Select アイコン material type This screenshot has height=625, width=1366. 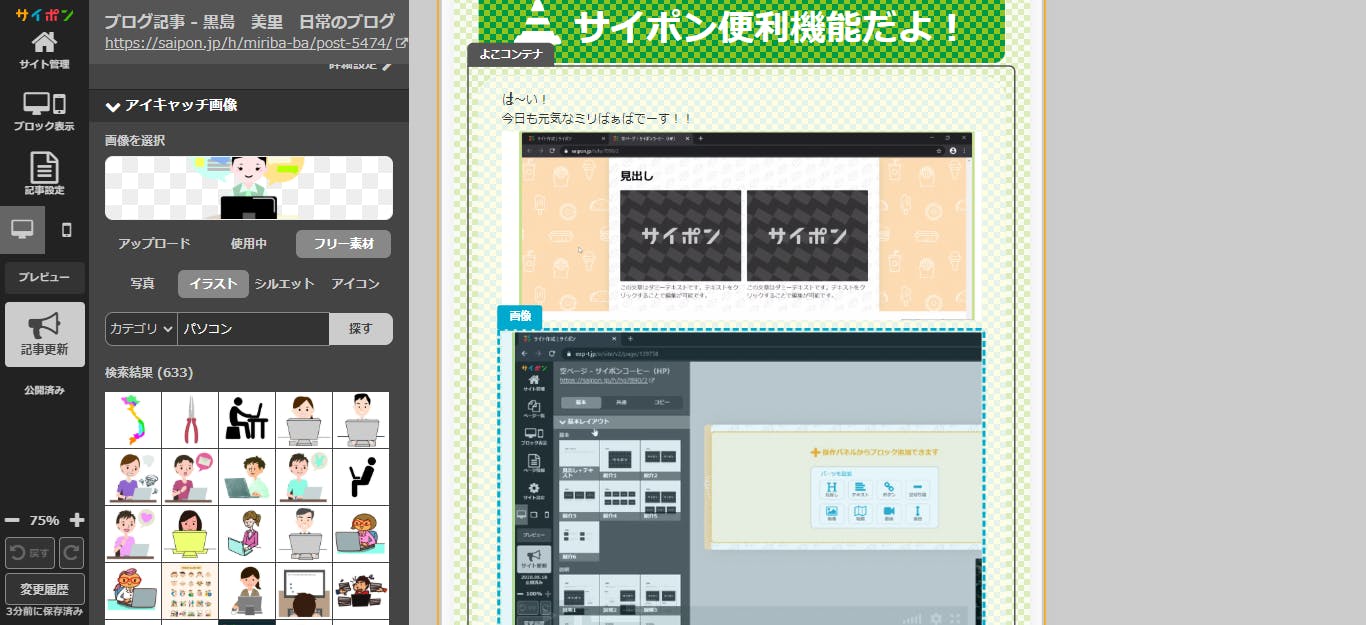pyautogui.click(x=355, y=284)
